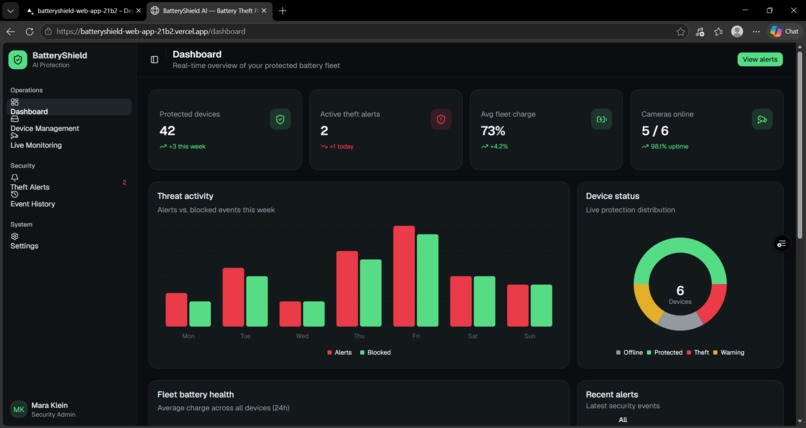Open Theft Alerts page
Screen dimensions: 806x428
[69, 182]
